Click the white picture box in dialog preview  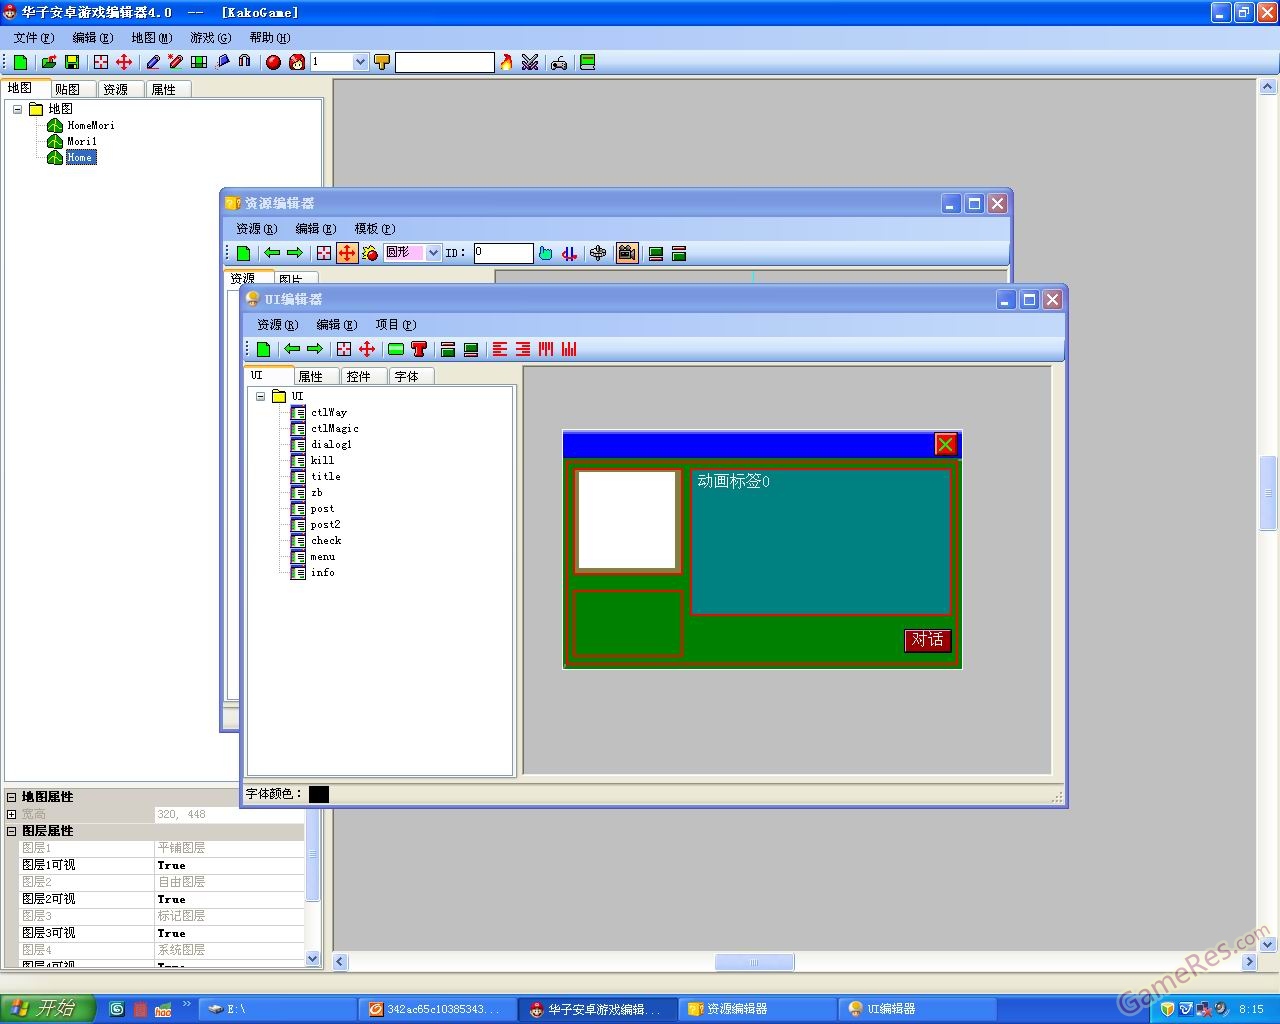pyautogui.click(x=627, y=521)
